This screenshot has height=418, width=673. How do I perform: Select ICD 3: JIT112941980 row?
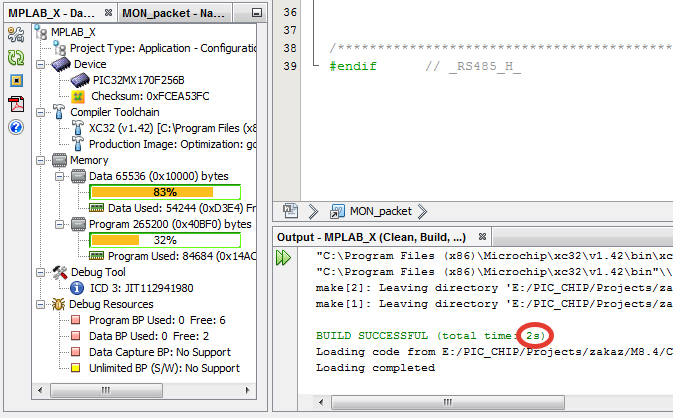pyautogui.click(x=142, y=288)
